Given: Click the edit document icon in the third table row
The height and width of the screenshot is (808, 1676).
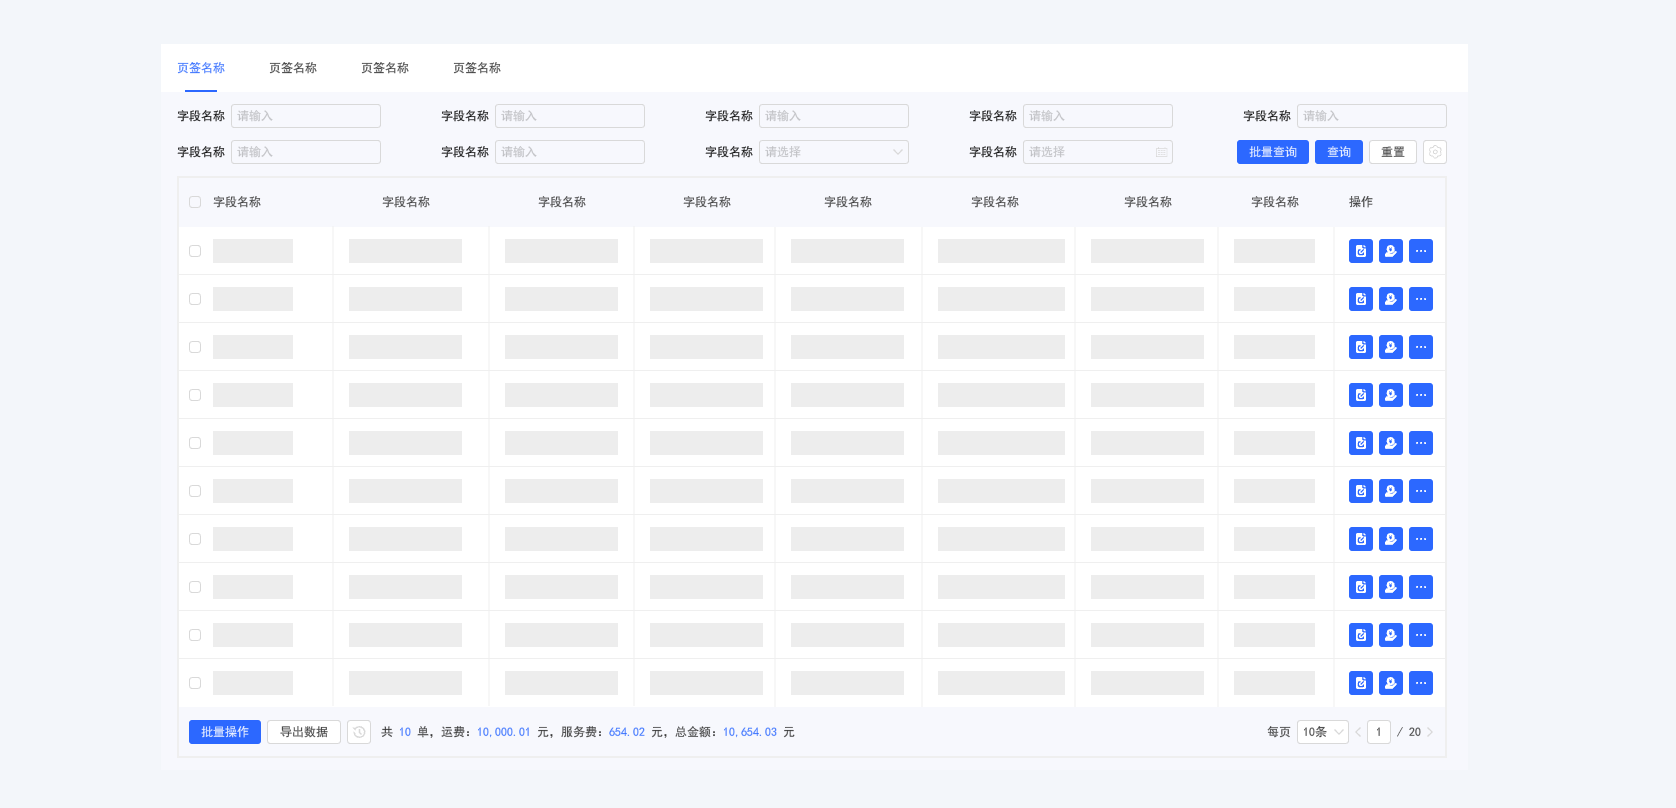Looking at the screenshot, I should click(1360, 347).
